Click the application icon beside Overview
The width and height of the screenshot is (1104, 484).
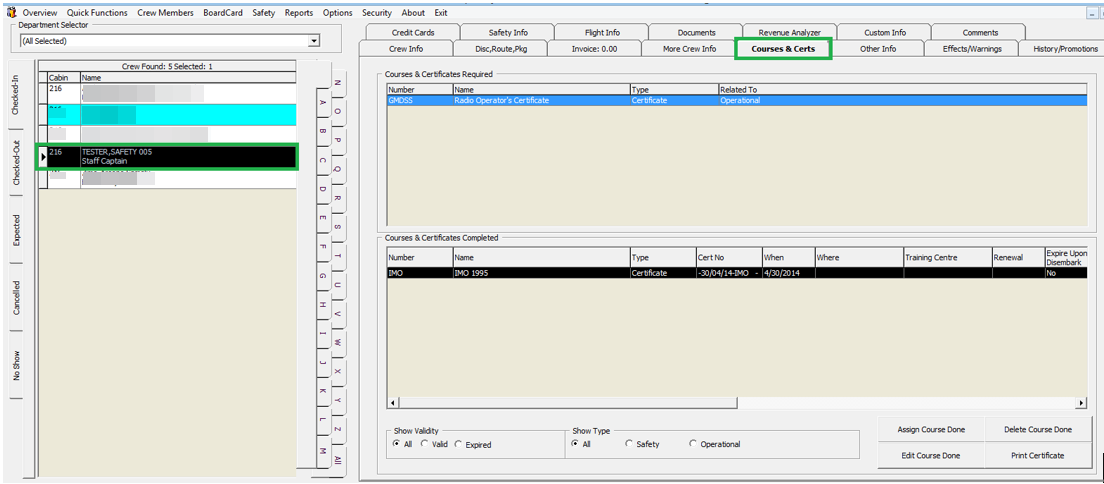pos(11,13)
